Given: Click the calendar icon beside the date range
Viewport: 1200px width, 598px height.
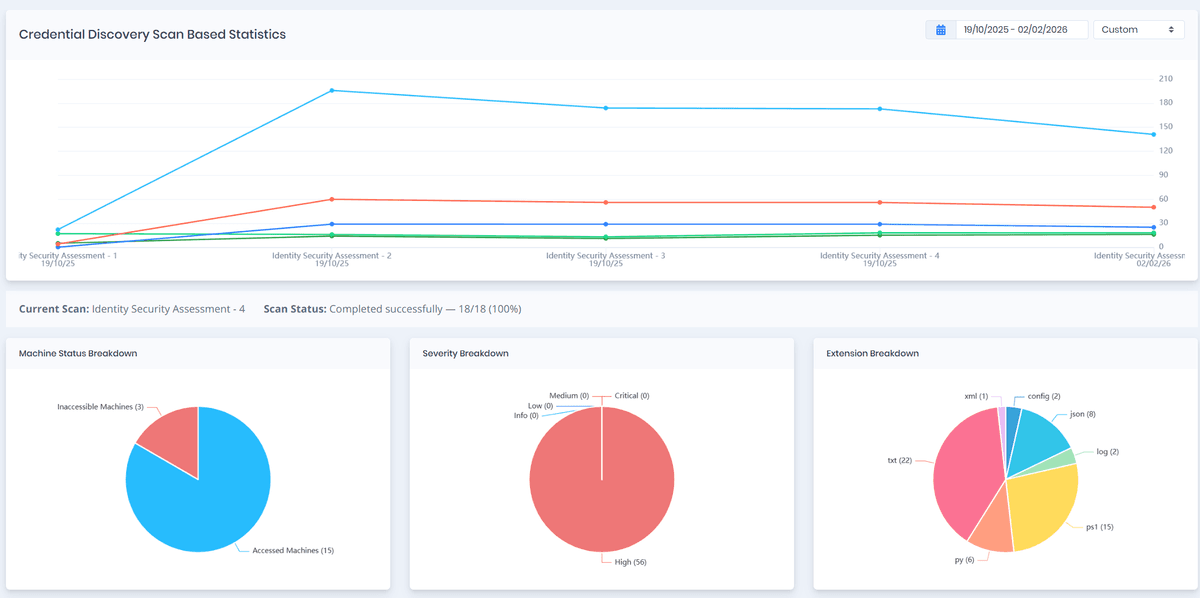Looking at the screenshot, I should tap(940, 30).
